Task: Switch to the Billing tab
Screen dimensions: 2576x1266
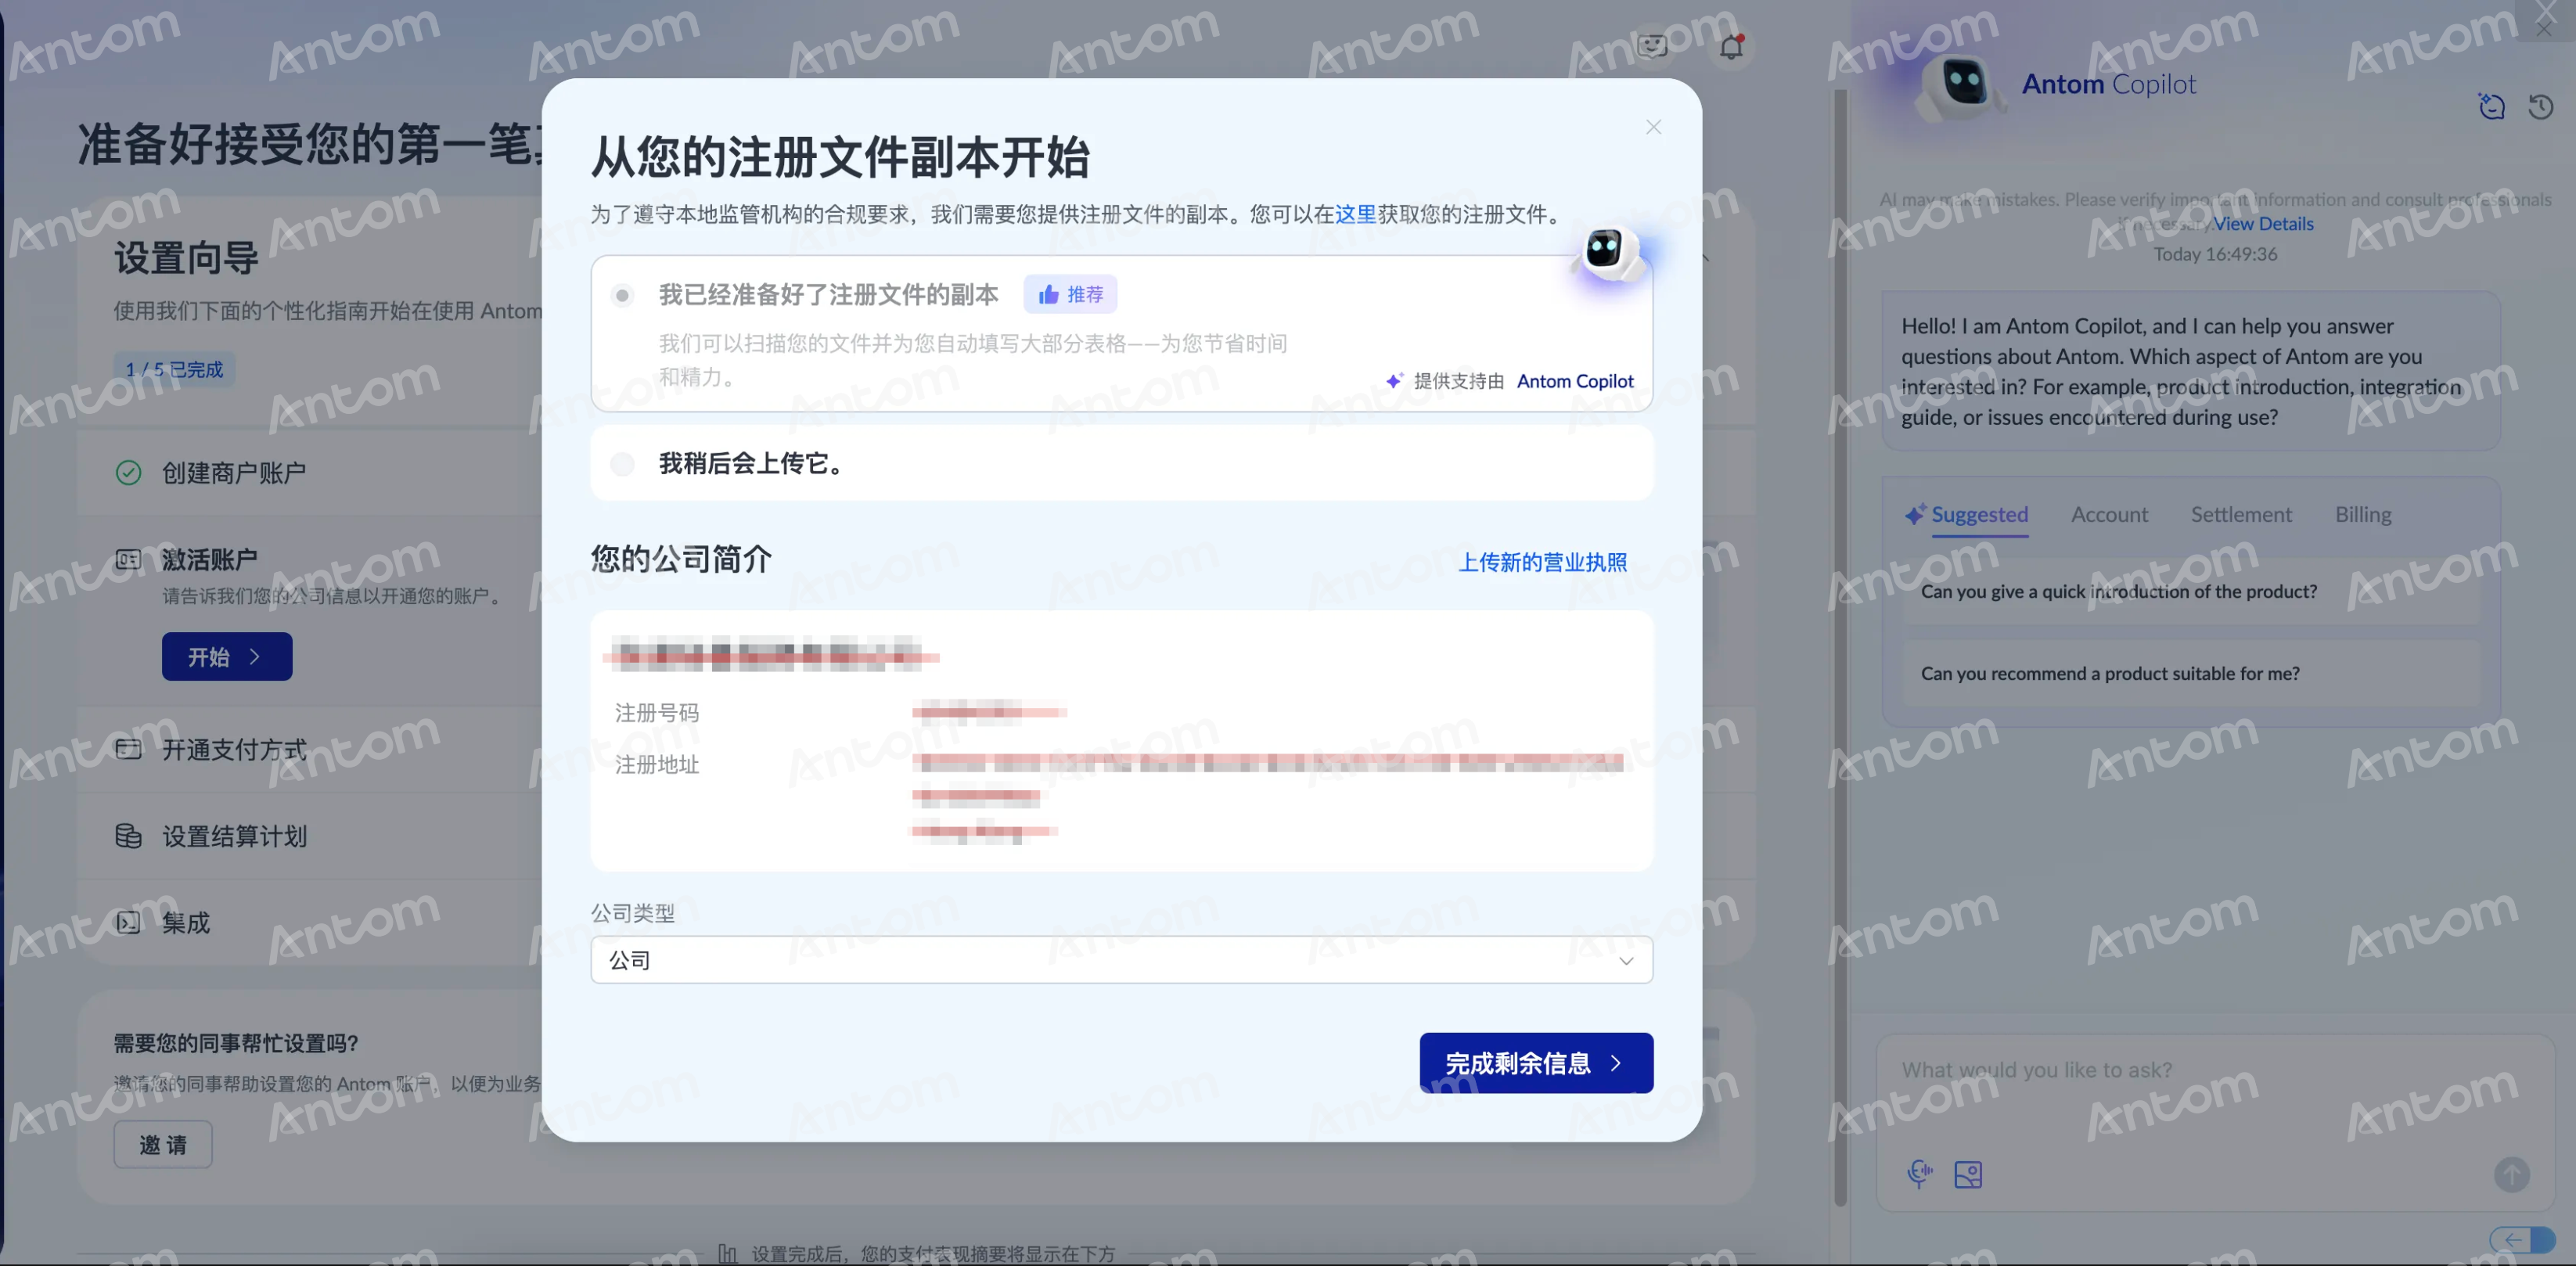Action: click(x=2363, y=514)
